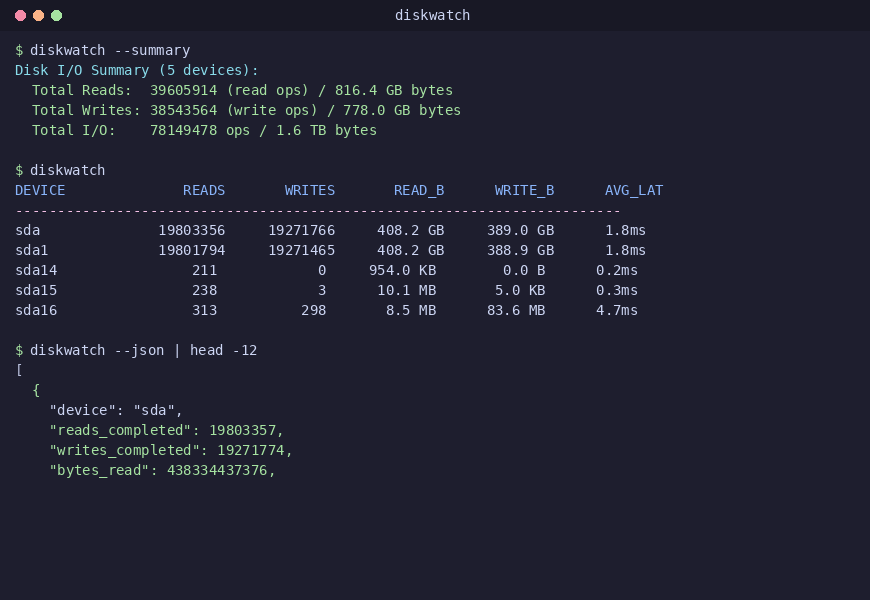Screen dimensions: 870x600
Task: Click the bytes_read value 438334437376
Action: 217,470
